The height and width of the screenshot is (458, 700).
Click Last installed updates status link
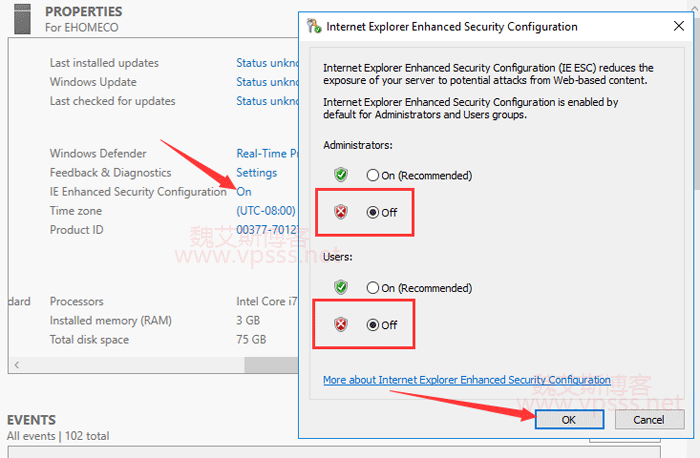coord(267,63)
